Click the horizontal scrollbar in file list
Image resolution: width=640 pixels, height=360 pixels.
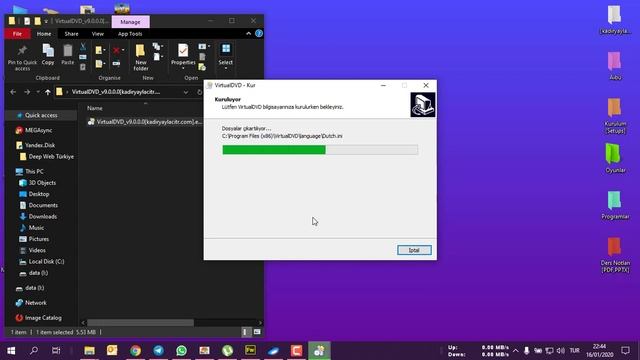pyautogui.click(x=140, y=322)
